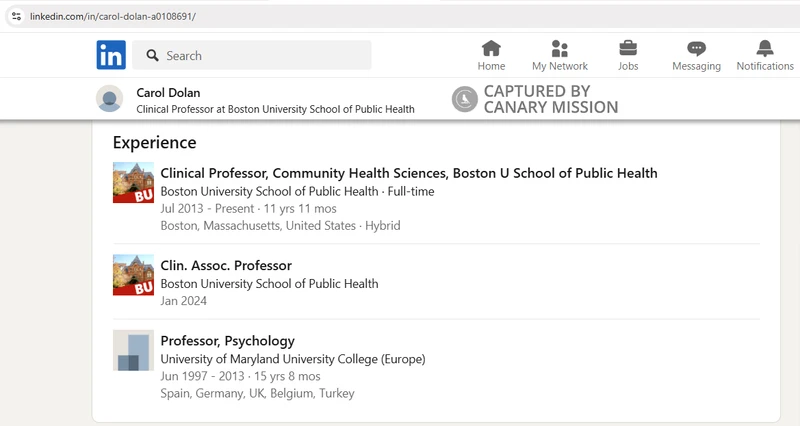Click the magnifier icon in Search box
The height and width of the screenshot is (426, 800).
pos(152,55)
